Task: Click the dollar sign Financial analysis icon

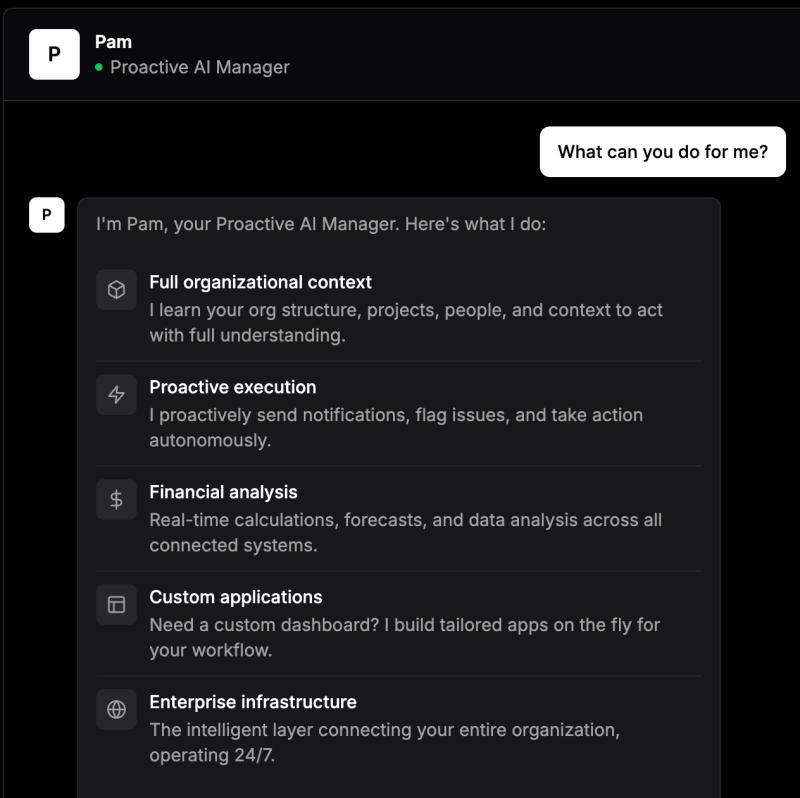Action: click(x=116, y=500)
